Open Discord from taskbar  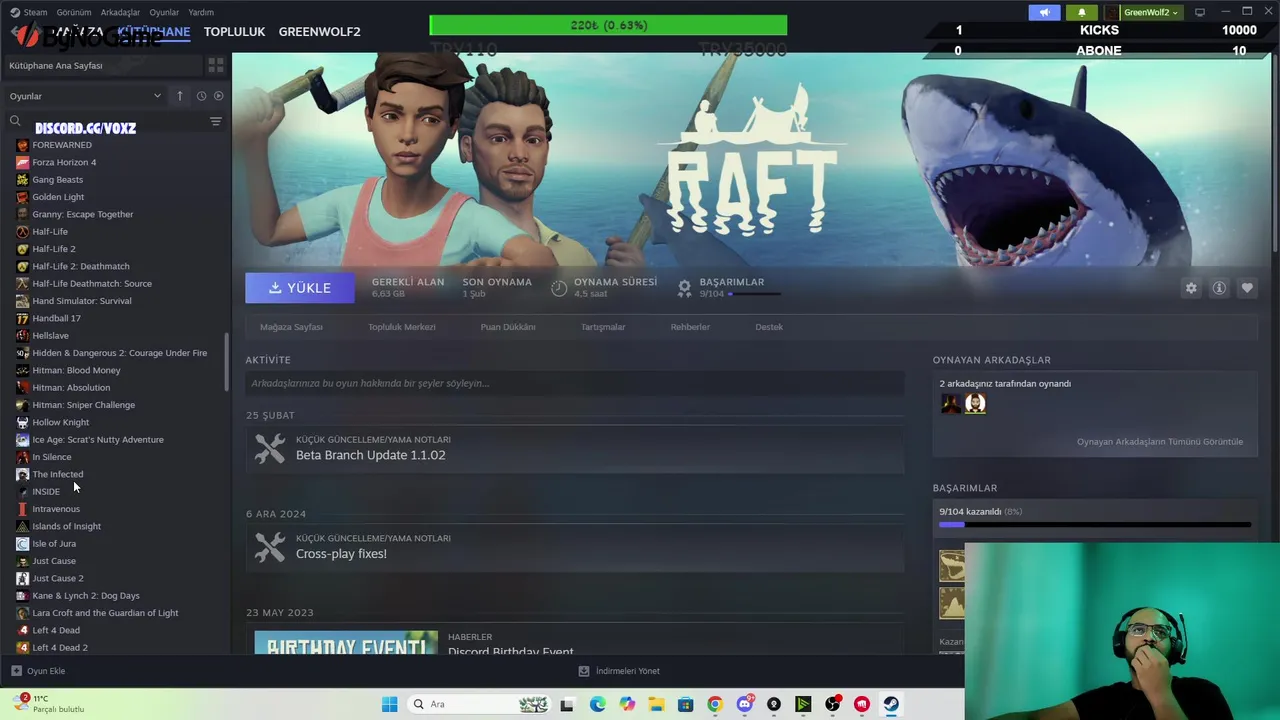(x=744, y=704)
